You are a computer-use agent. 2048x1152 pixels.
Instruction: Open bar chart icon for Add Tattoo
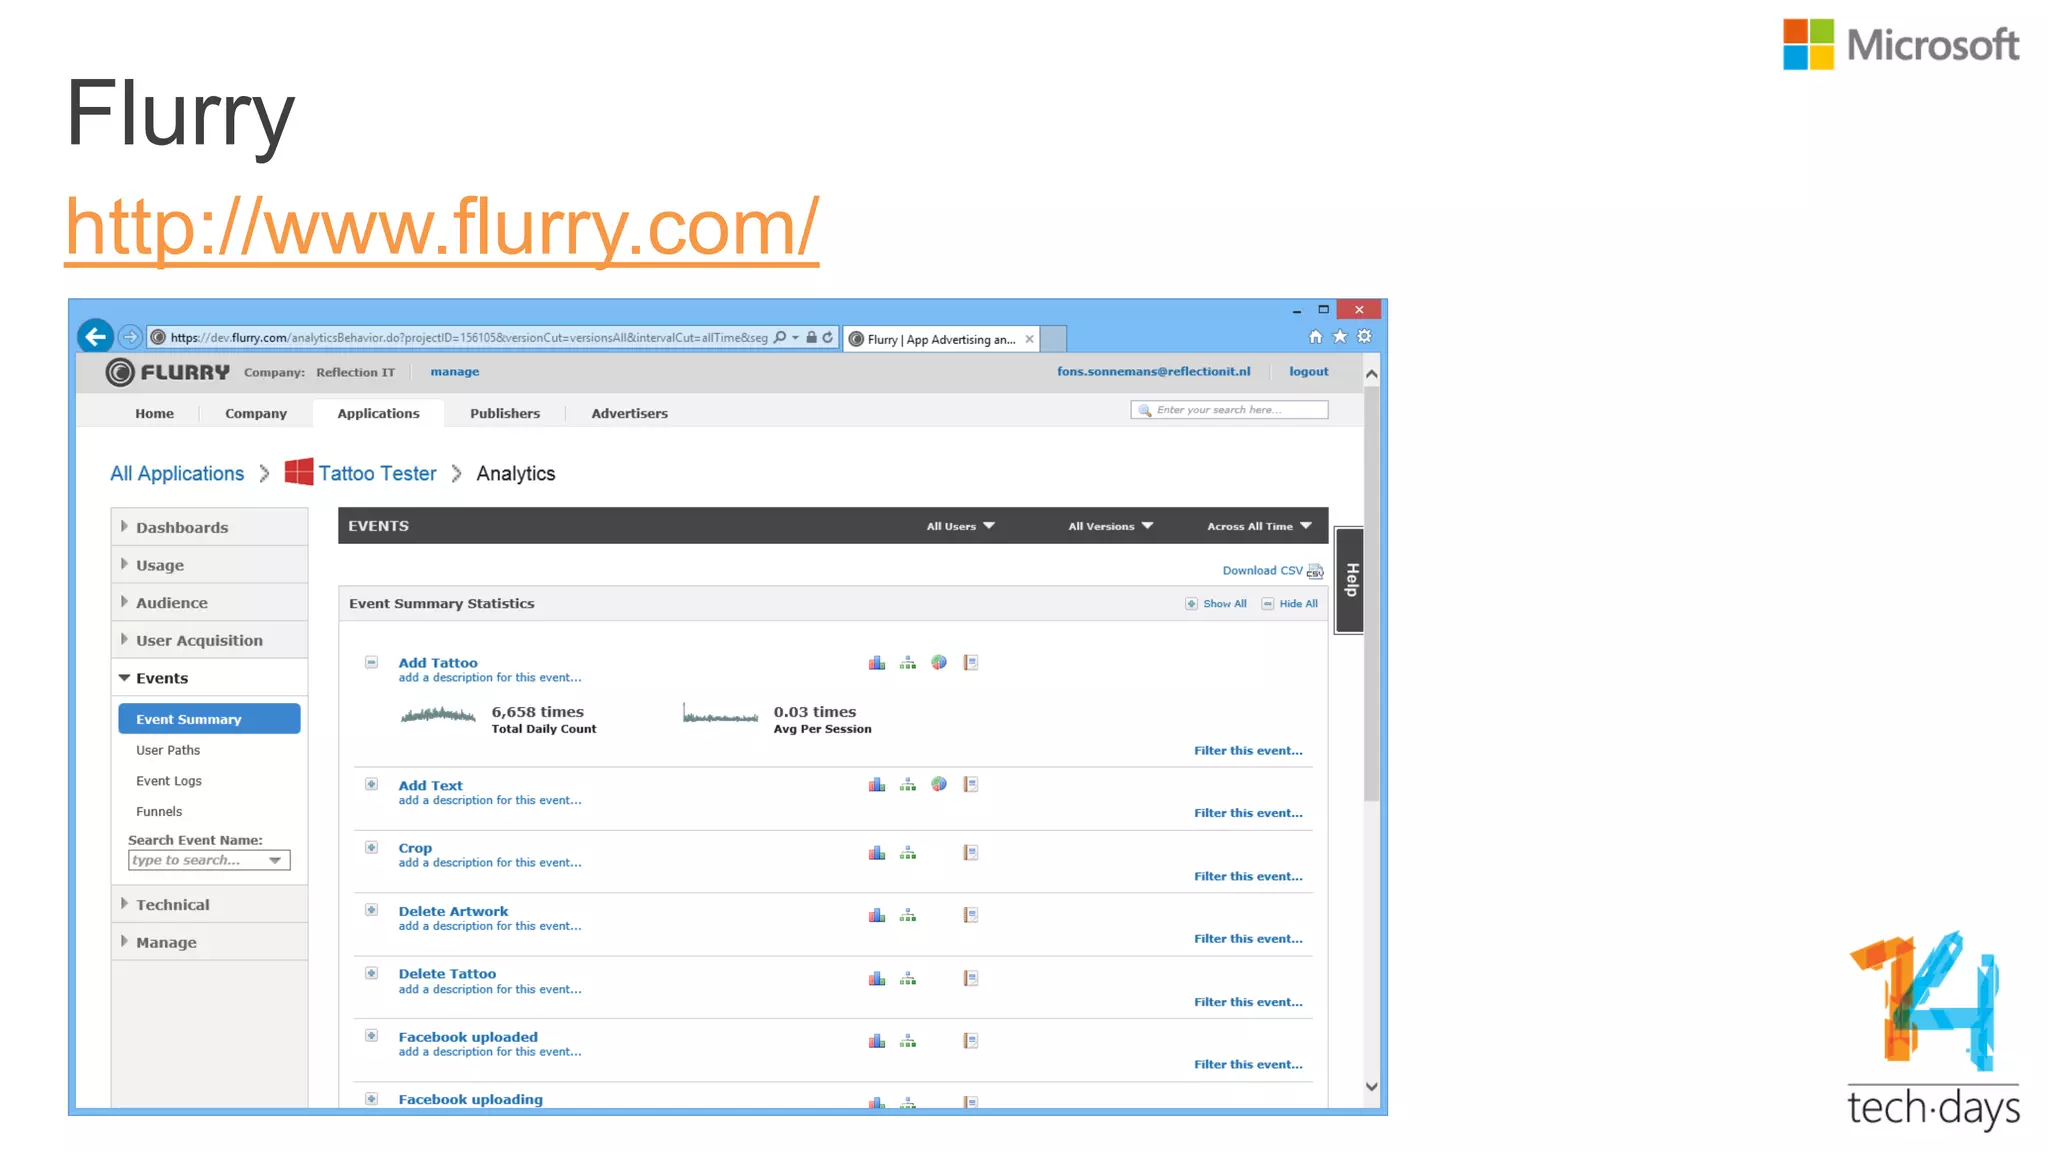click(x=877, y=662)
